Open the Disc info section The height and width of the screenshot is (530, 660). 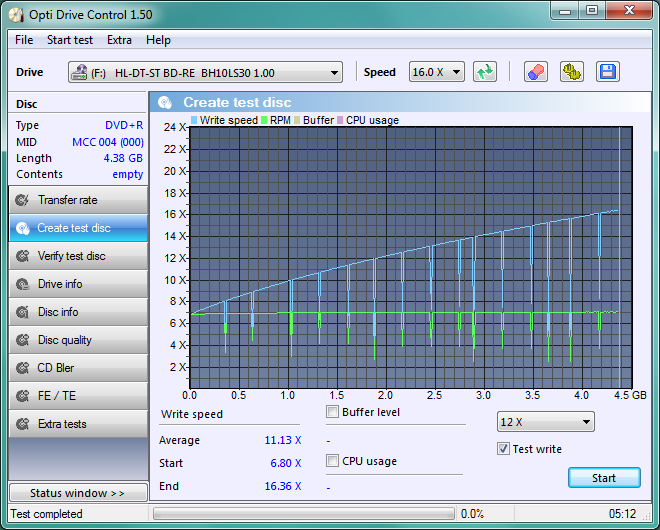(78, 312)
